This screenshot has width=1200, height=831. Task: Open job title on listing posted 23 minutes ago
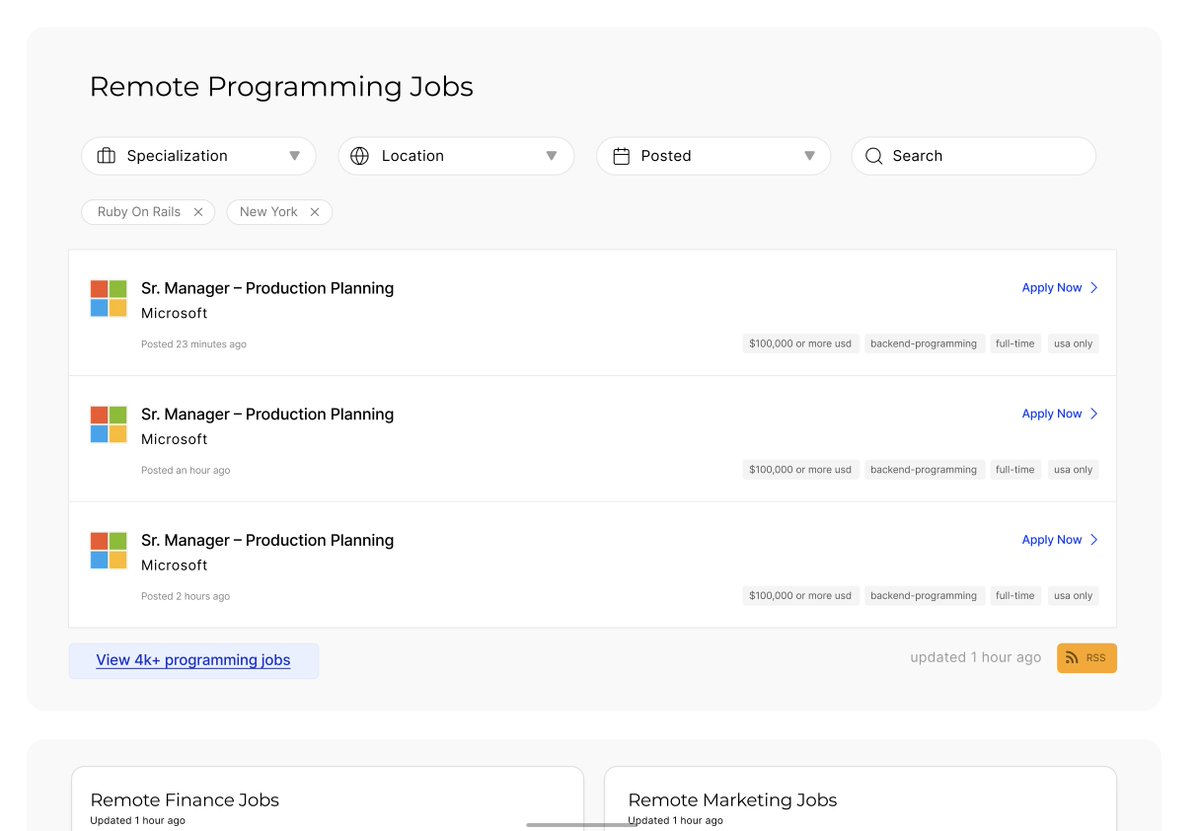[x=267, y=288]
